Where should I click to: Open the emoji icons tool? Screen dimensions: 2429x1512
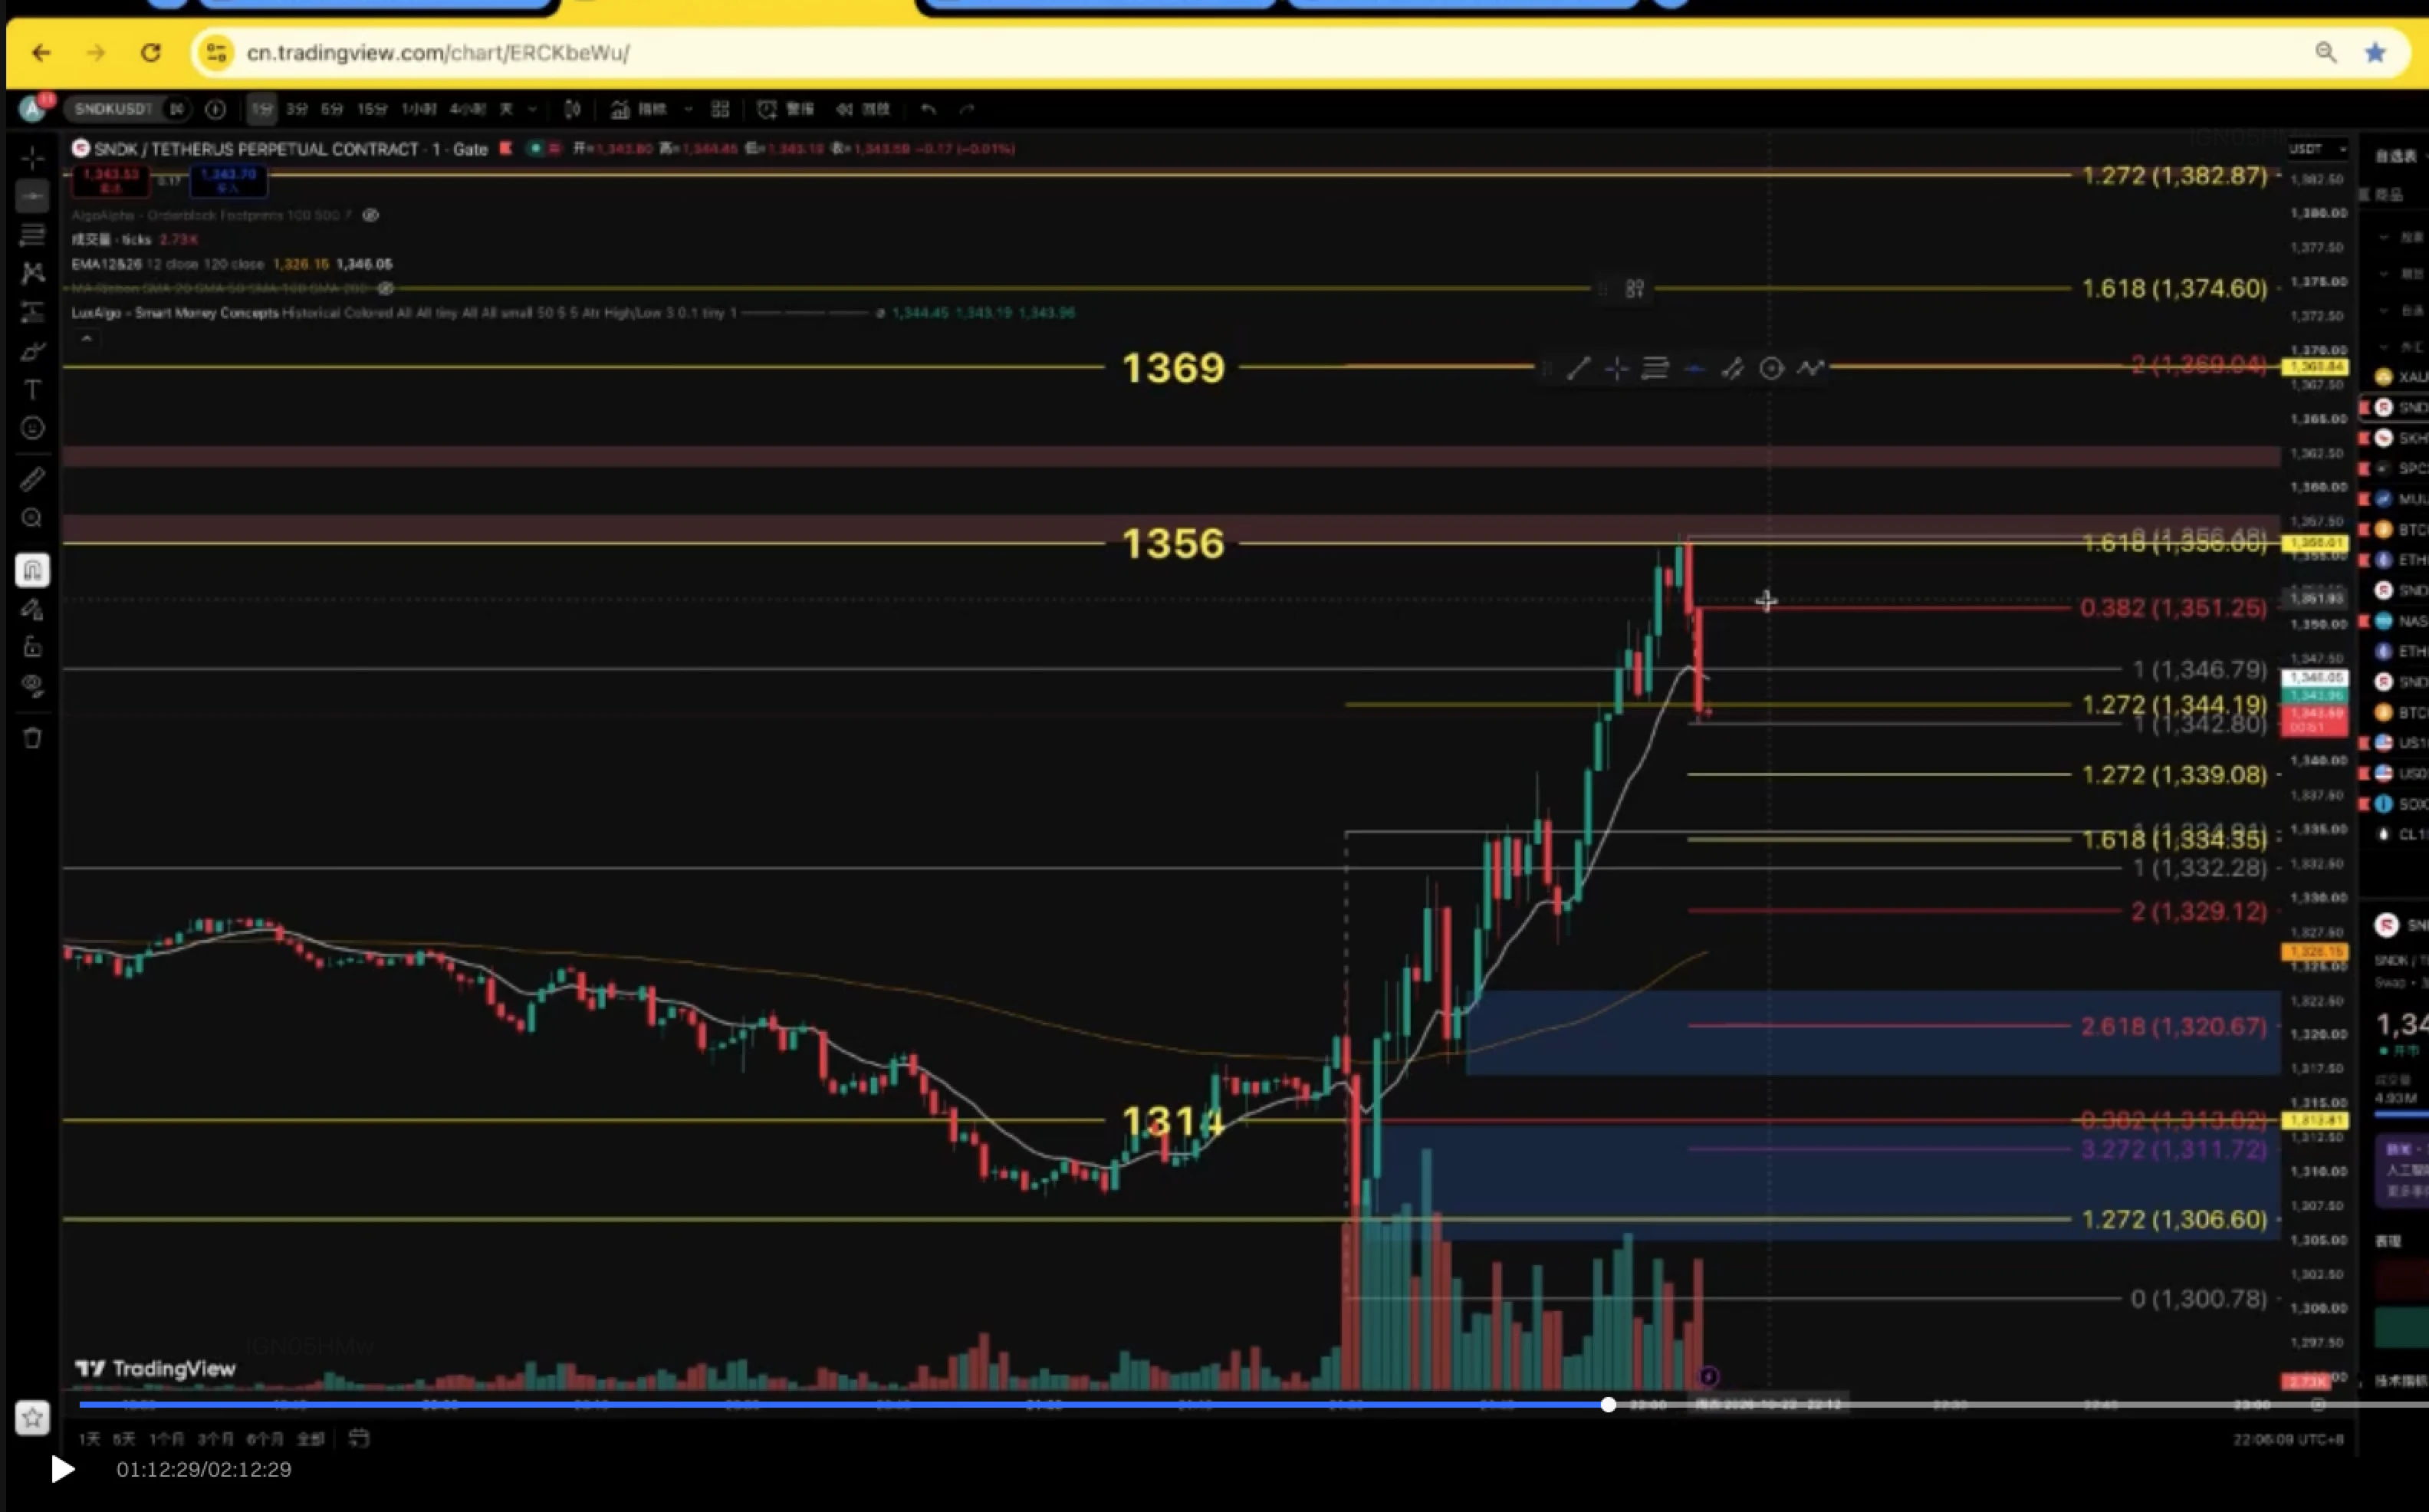pos(32,428)
